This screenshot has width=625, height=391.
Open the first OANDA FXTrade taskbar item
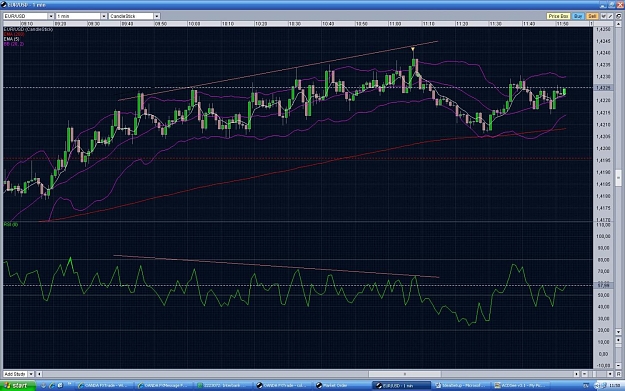click(104, 385)
